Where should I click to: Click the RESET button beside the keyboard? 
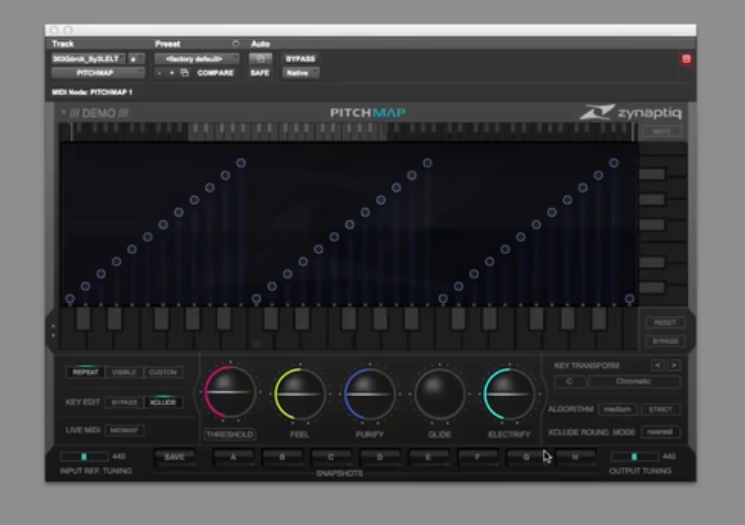pyautogui.click(x=665, y=323)
